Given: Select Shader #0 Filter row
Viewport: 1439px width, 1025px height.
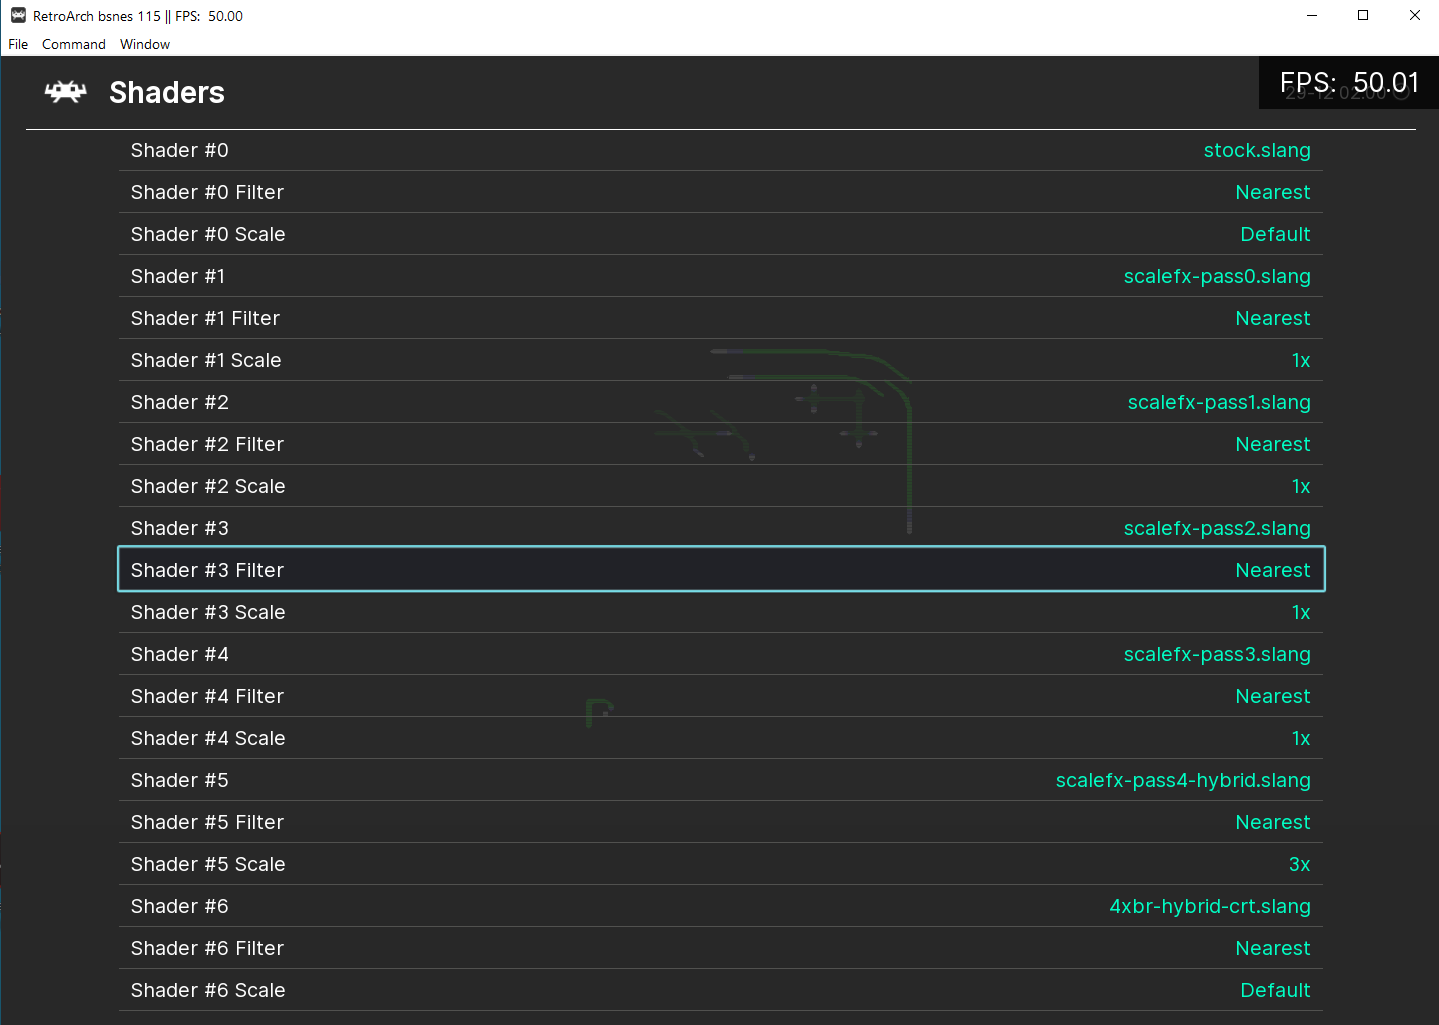Looking at the screenshot, I should [720, 192].
